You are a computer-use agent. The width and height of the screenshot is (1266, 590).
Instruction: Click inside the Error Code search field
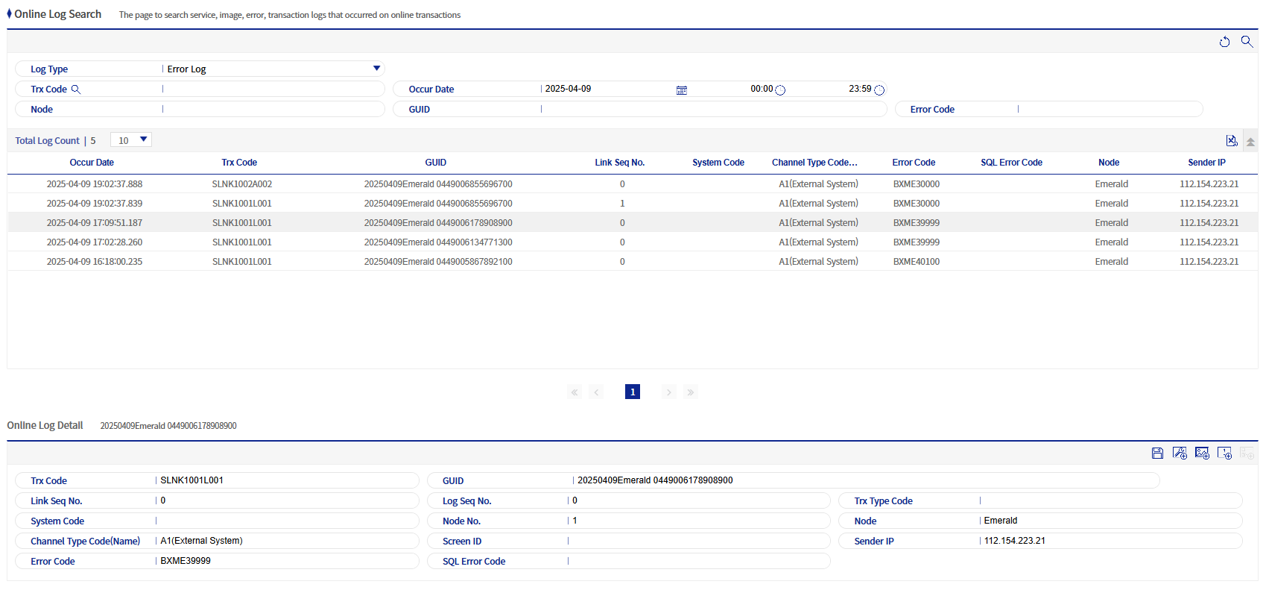pyautogui.click(x=1100, y=108)
